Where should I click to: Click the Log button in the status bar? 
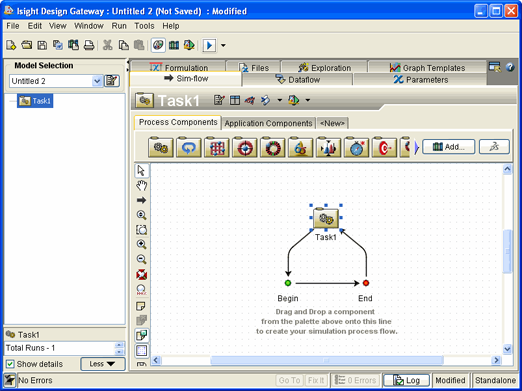tap(406, 380)
